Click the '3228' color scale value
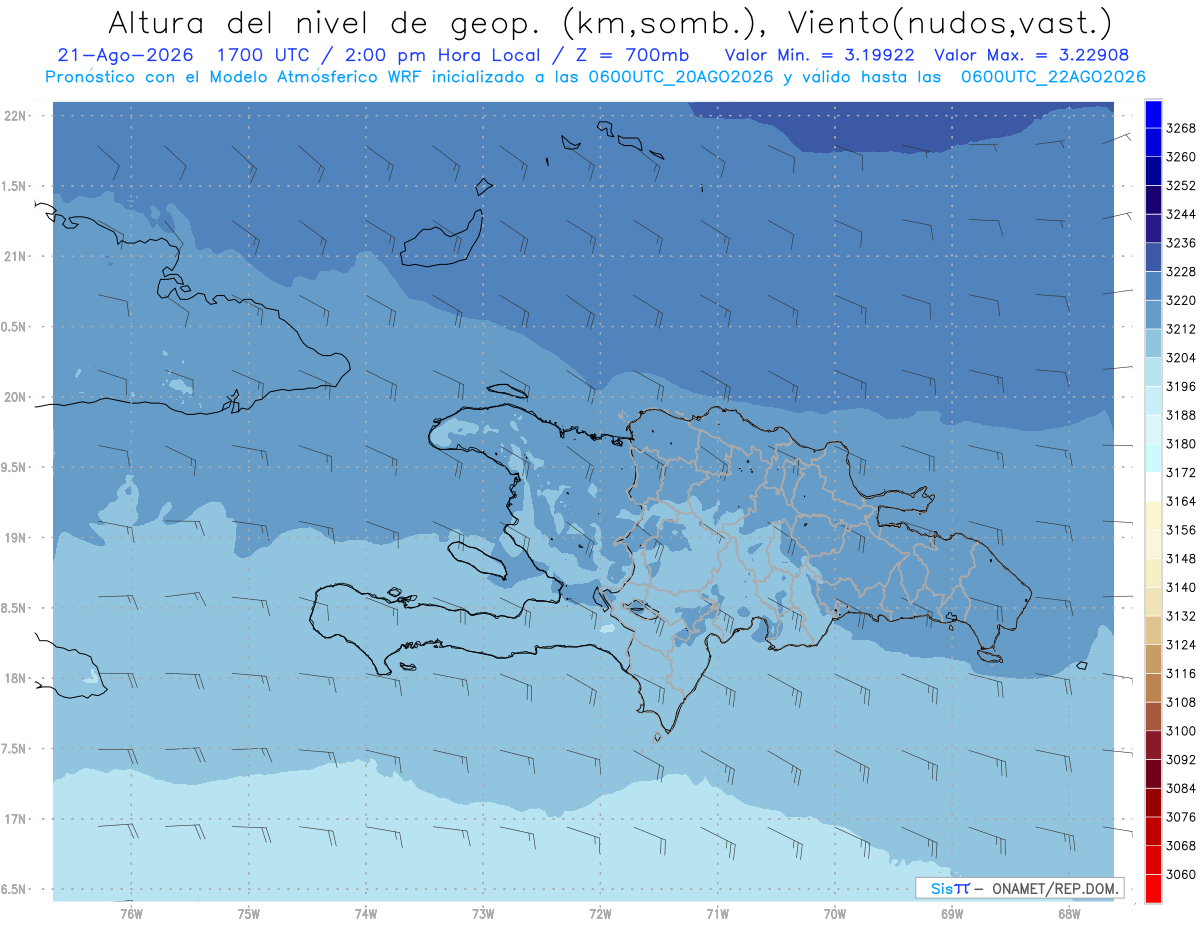 click(x=1181, y=272)
